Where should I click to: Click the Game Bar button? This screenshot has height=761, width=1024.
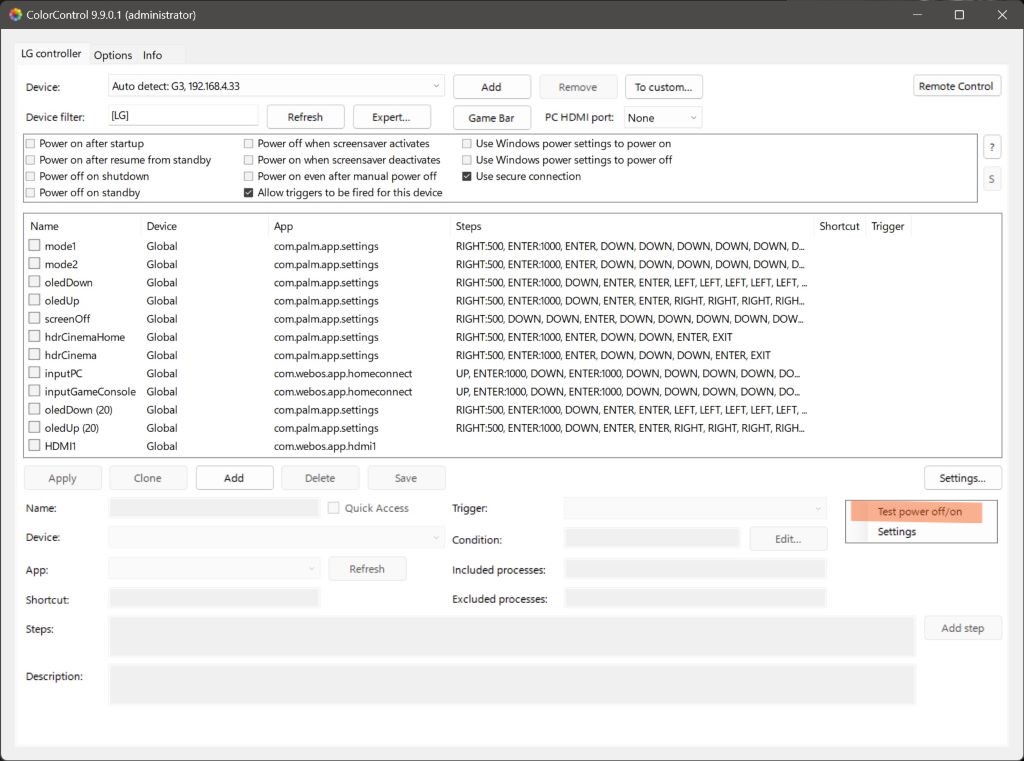click(x=491, y=118)
